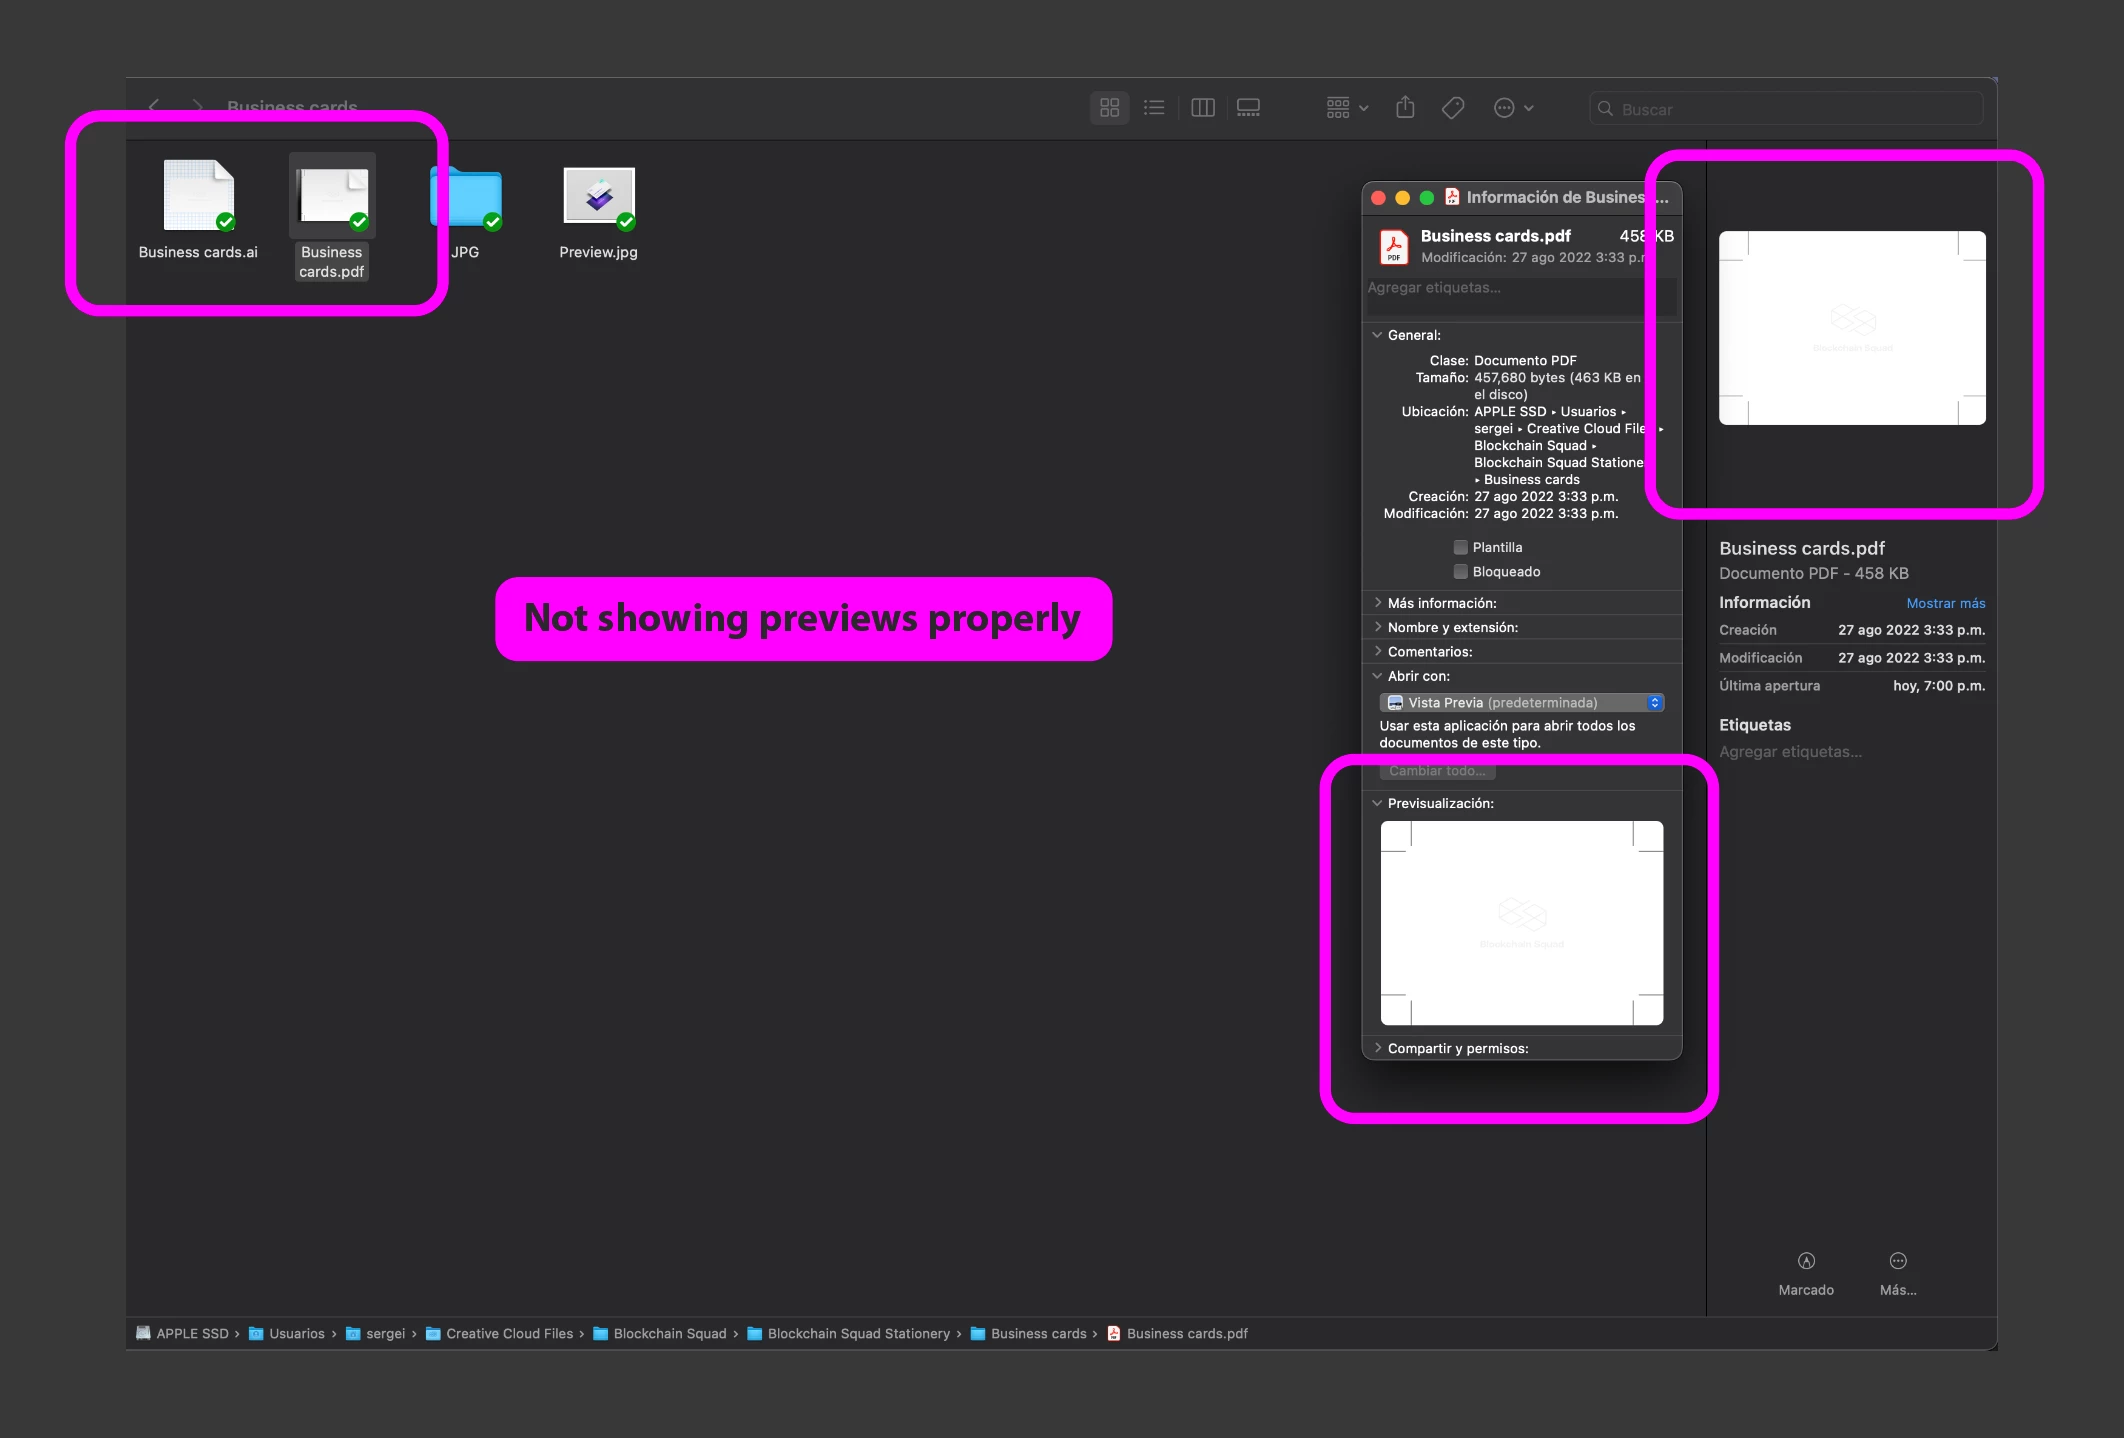
Task: Click Blockchain Squad in path bar
Action: pyautogui.click(x=669, y=1334)
